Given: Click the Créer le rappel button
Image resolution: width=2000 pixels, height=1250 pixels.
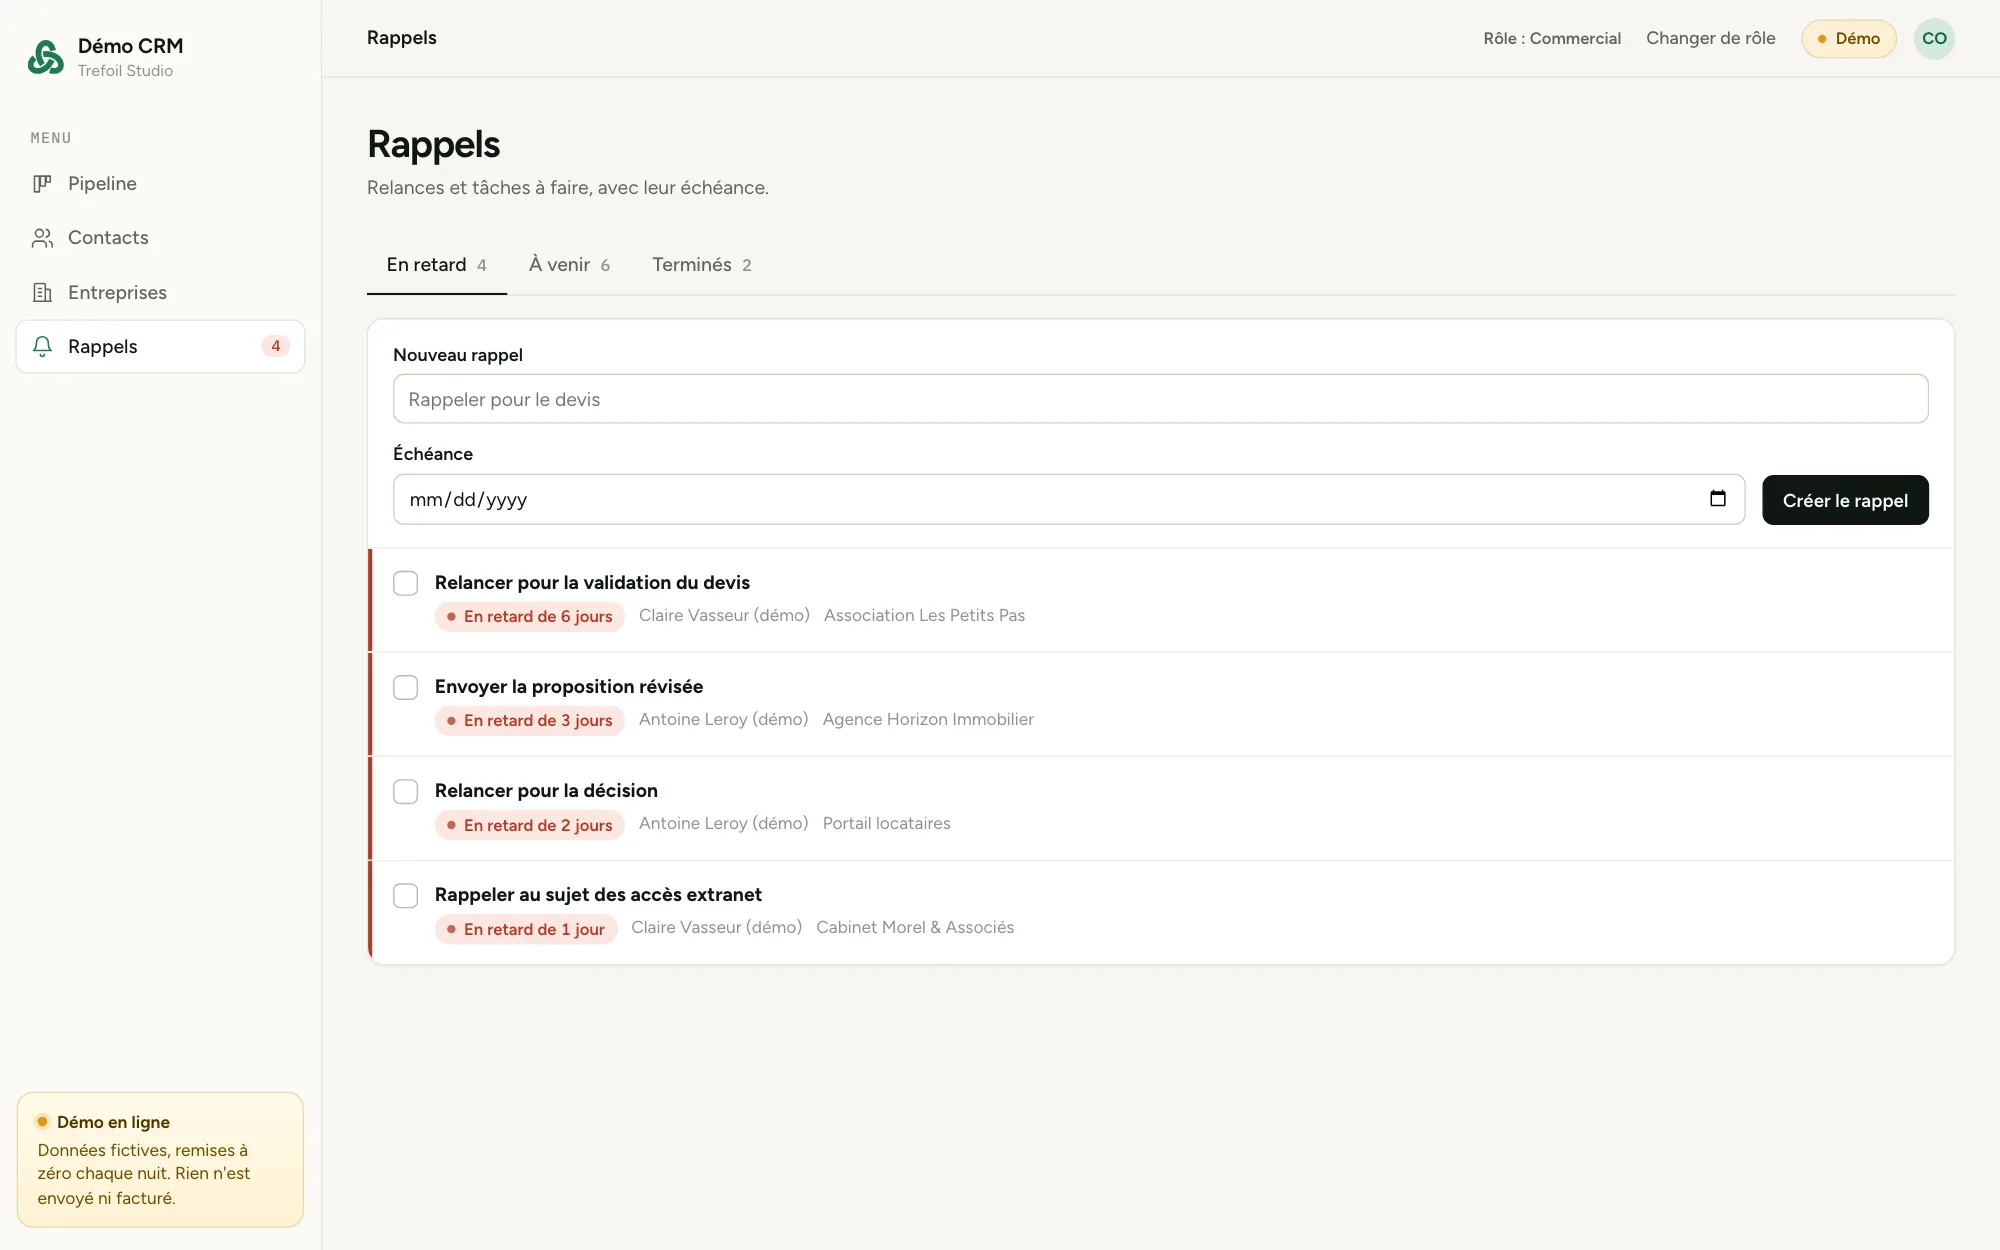Looking at the screenshot, I should (x=1845, y=500).
